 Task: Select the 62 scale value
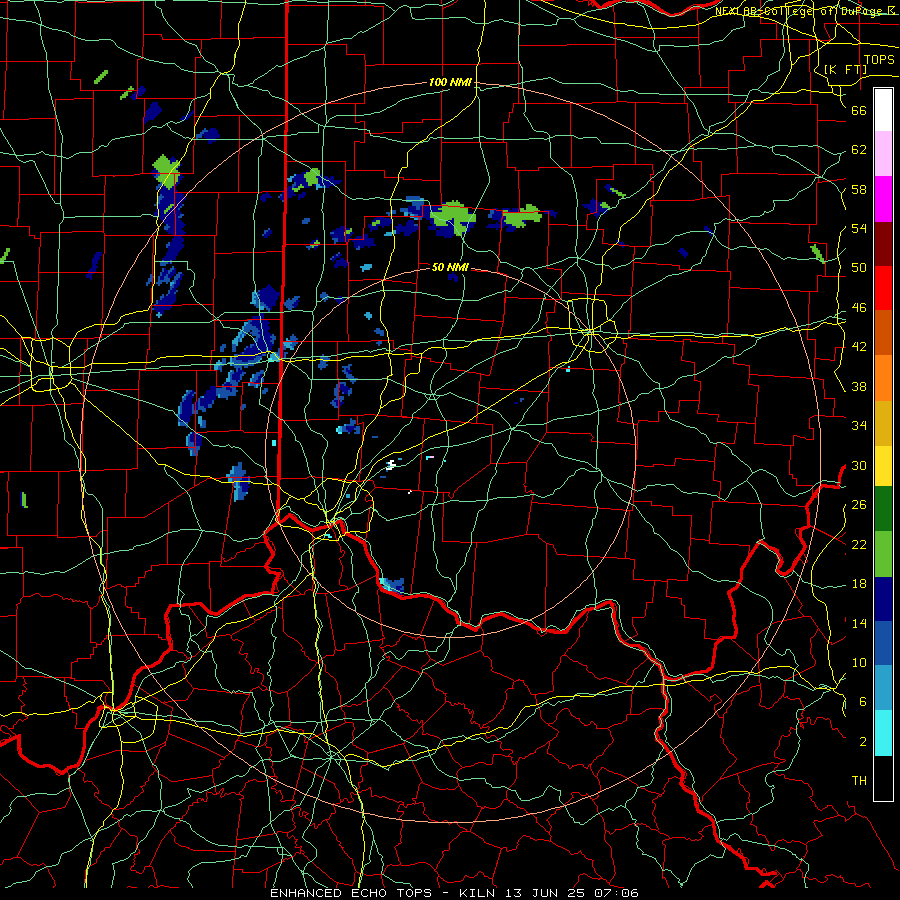click(859, 150)
